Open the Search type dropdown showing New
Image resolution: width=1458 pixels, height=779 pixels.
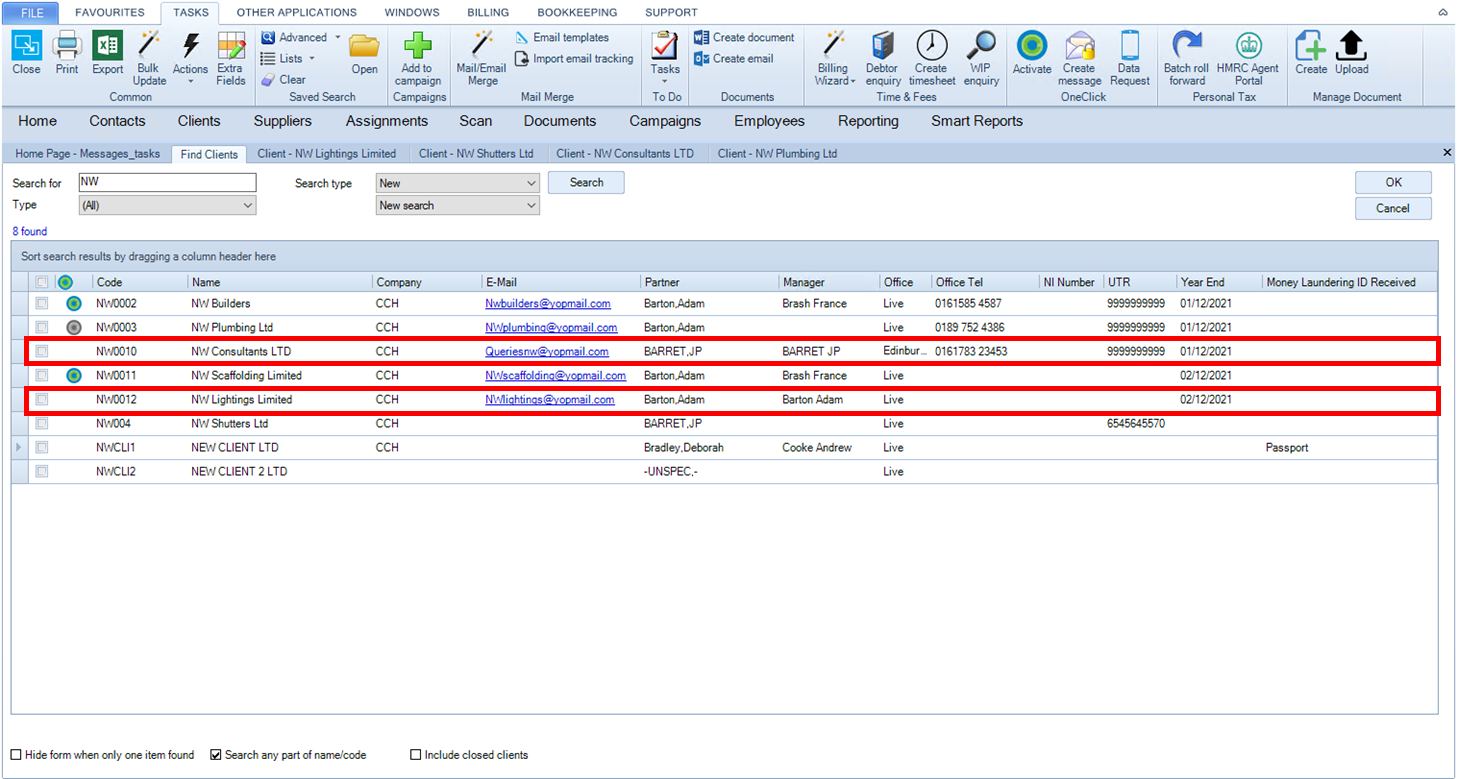click(x=458, y=183)
